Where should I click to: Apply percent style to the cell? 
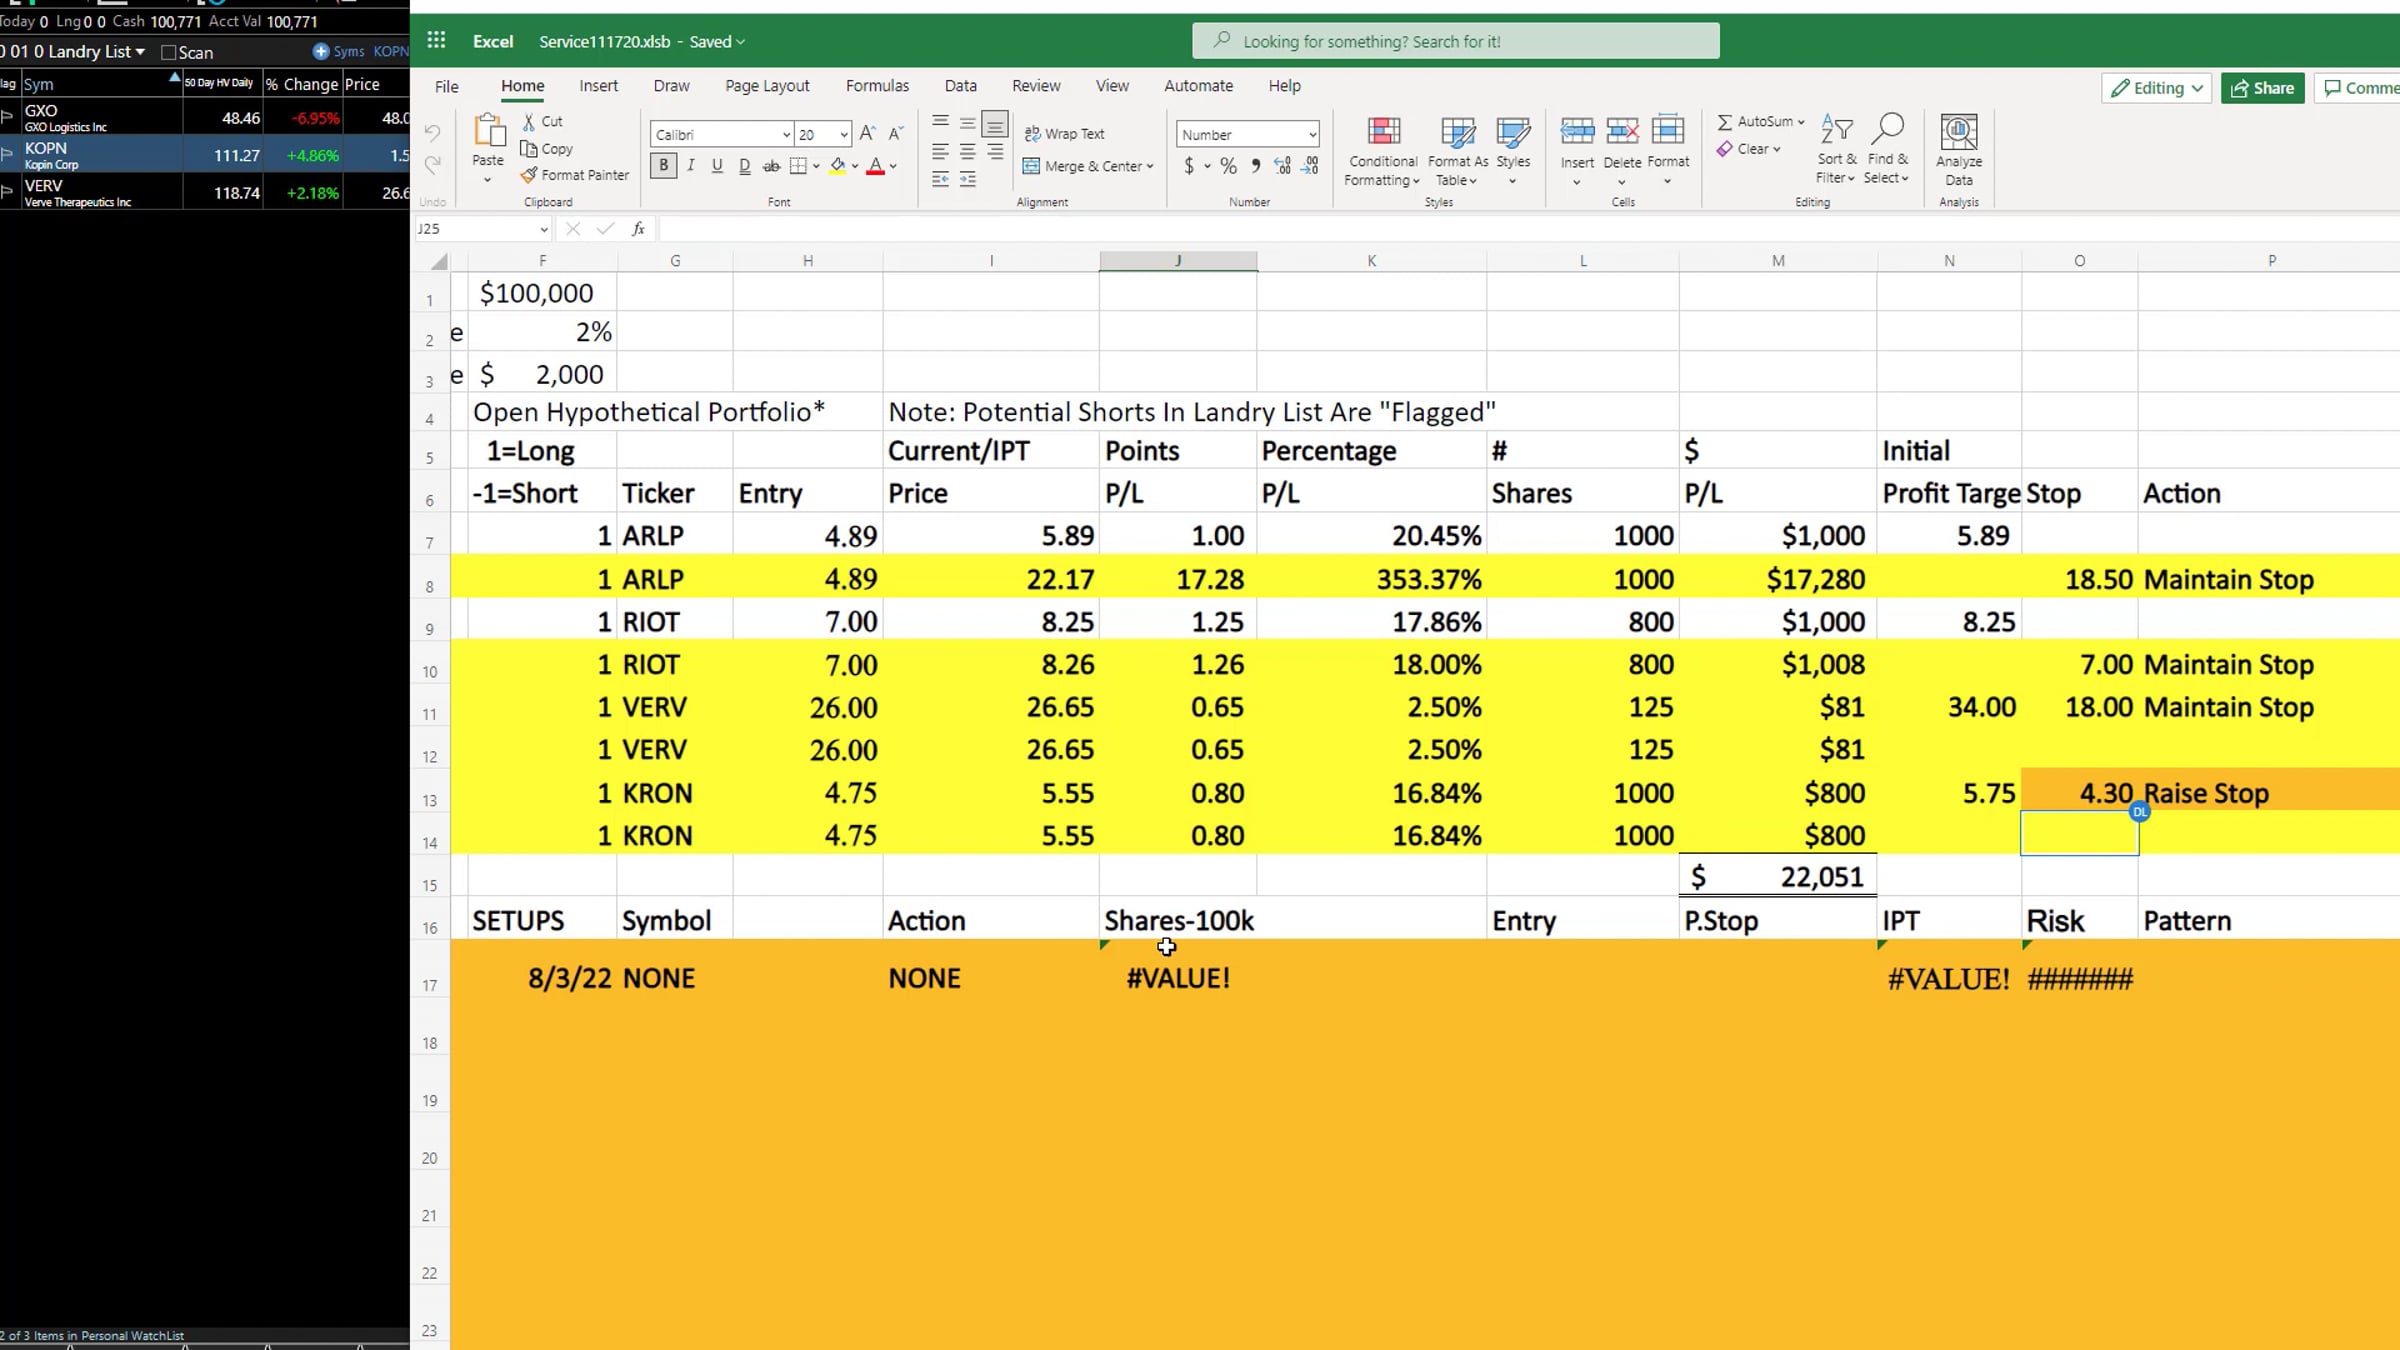(1228, 166)
